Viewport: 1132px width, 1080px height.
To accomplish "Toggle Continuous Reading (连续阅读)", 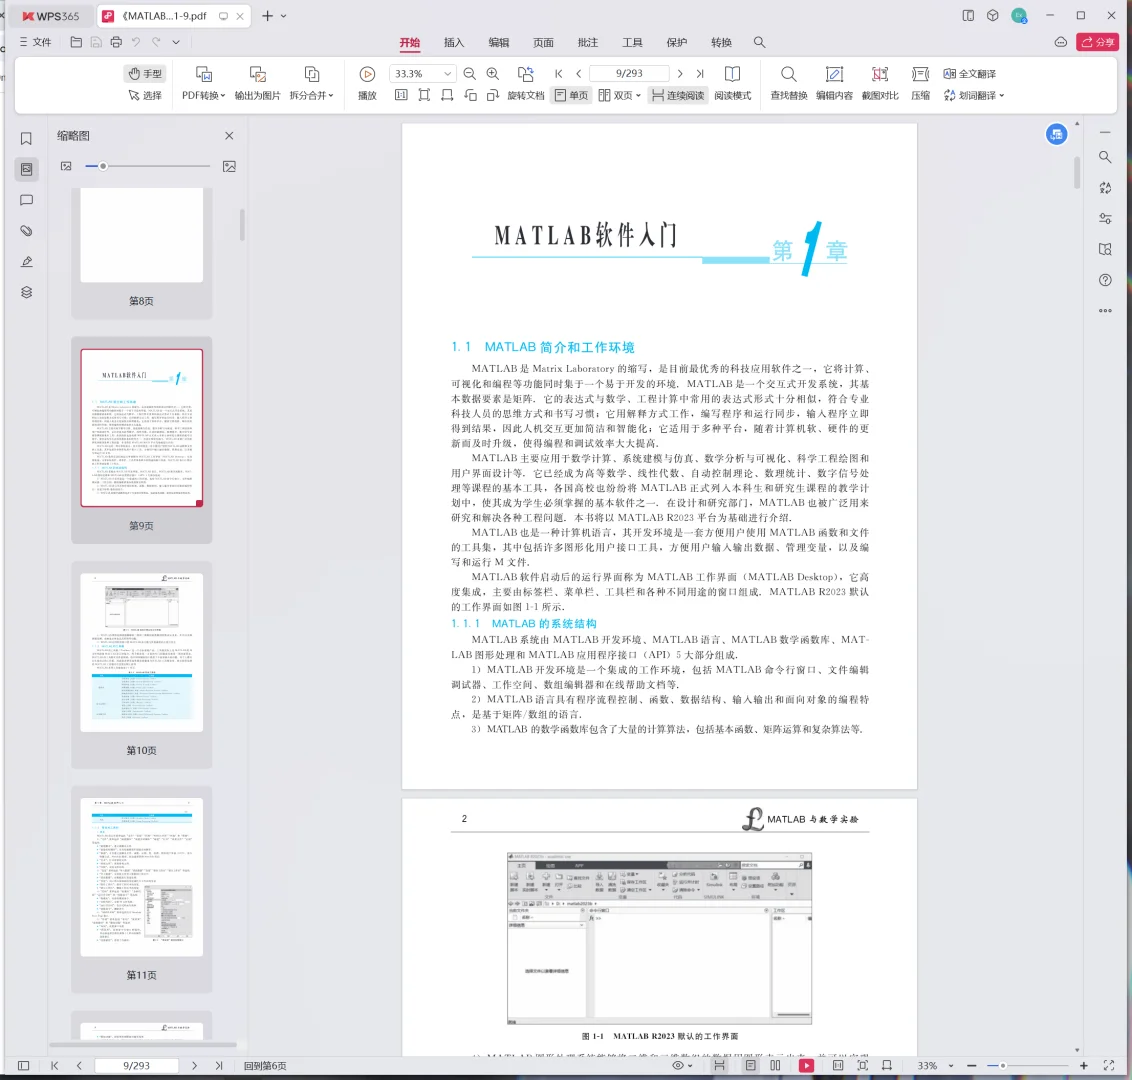I will [x=678, y=95].
